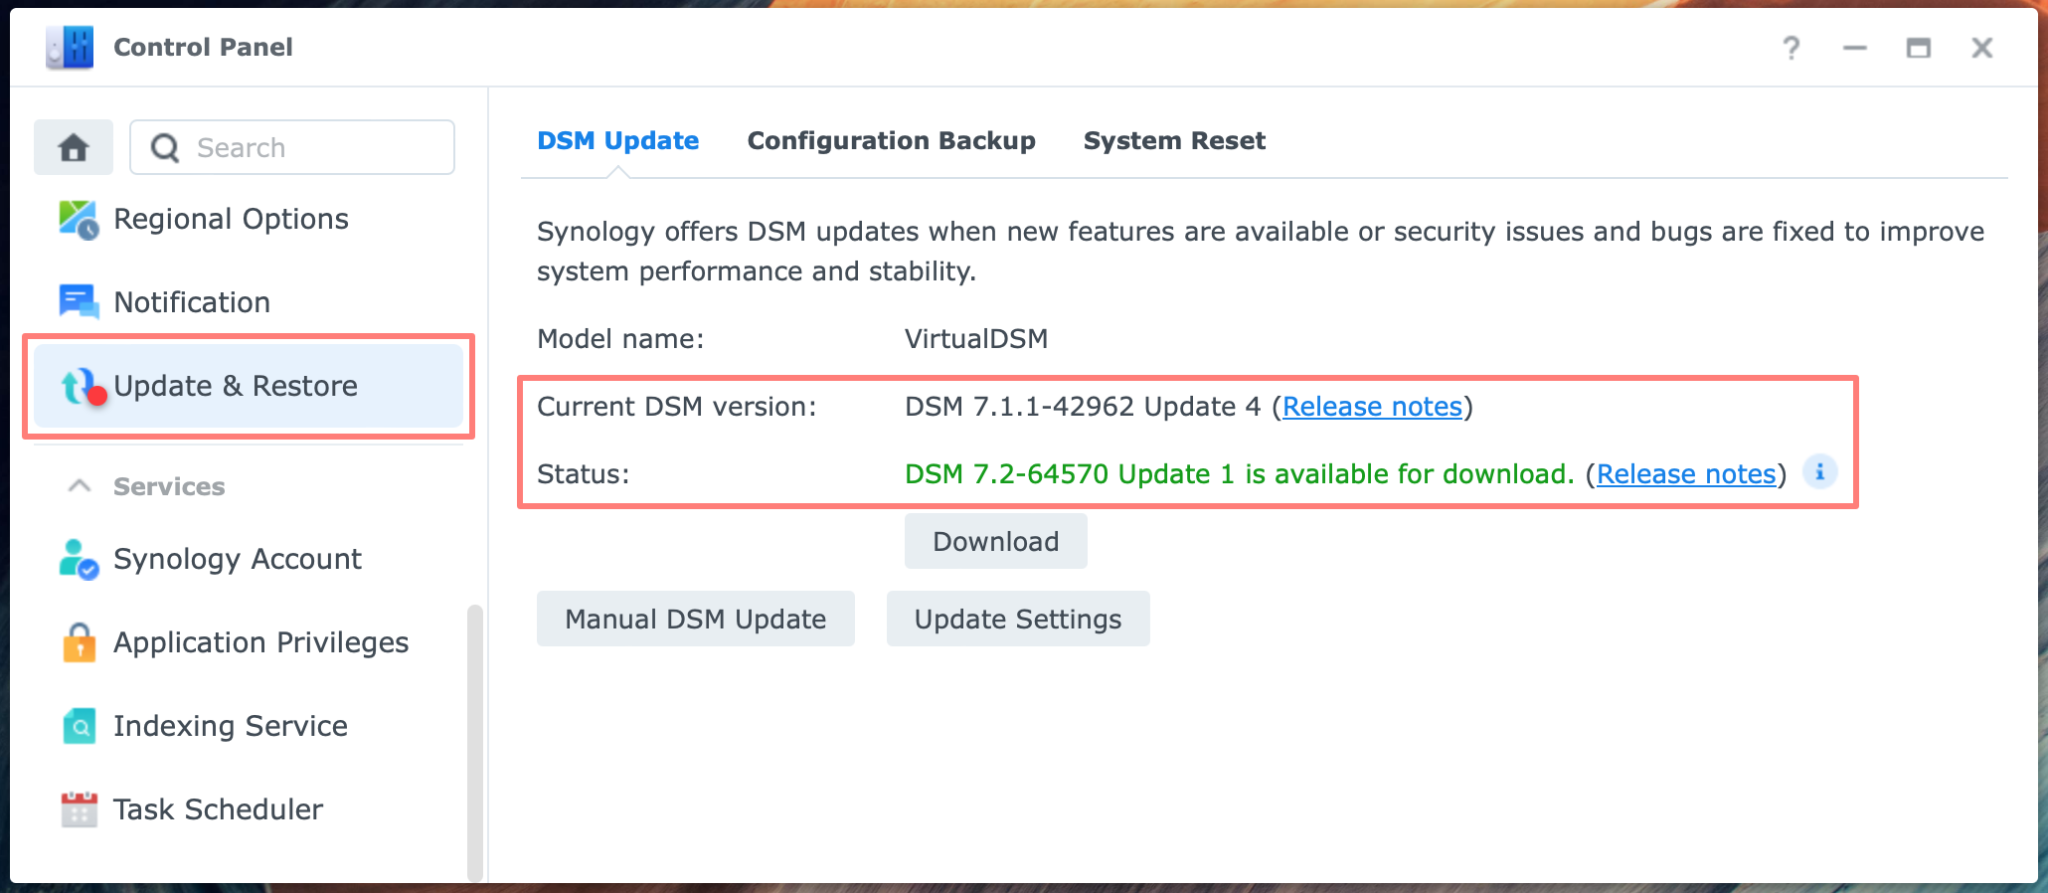Viewport: 2048px width, 893px height.
Task: Maximize the Control Panel window
Action: coord(1918,47)
